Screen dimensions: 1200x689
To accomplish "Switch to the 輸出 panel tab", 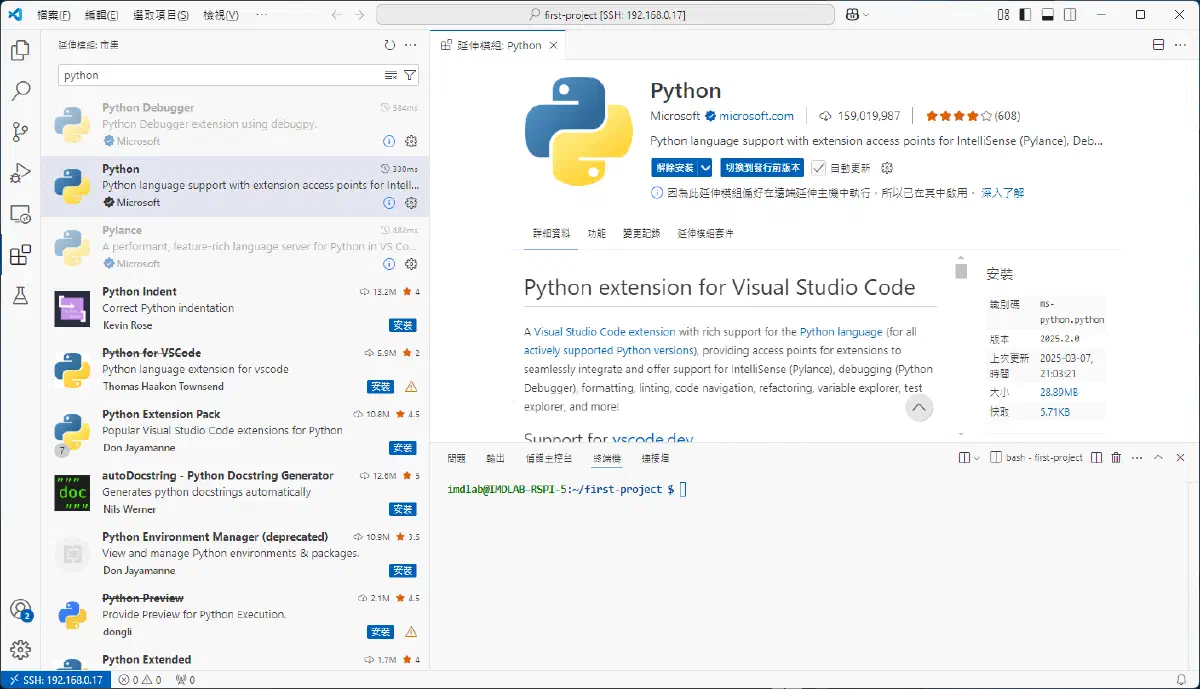I will 495,457.
